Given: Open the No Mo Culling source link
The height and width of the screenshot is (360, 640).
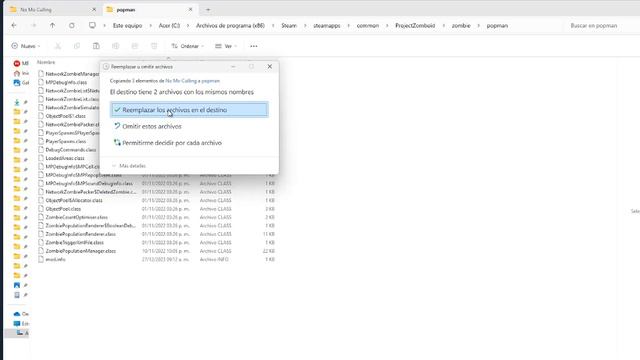Looking at the screenshot, I should pos(183,81).
